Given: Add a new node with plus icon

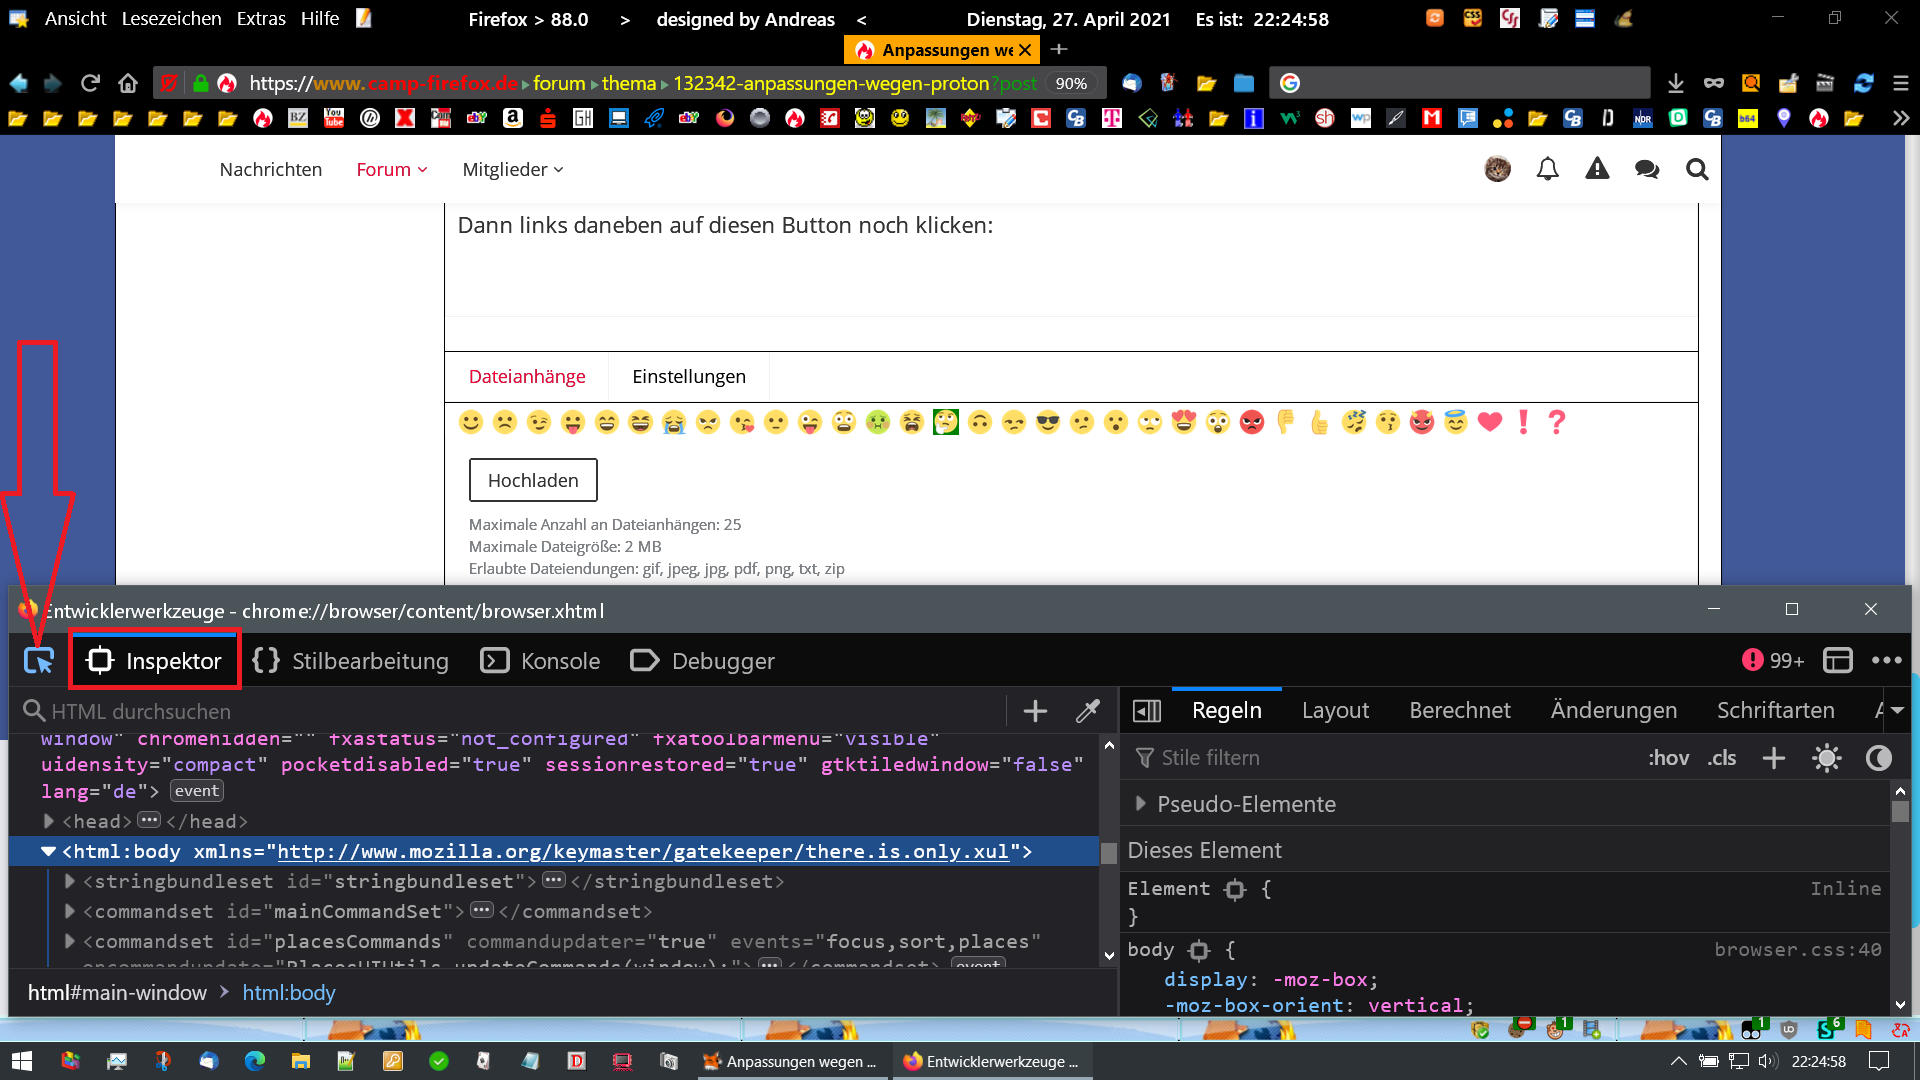Looking at the screenshot, I should pos(1035,711).
